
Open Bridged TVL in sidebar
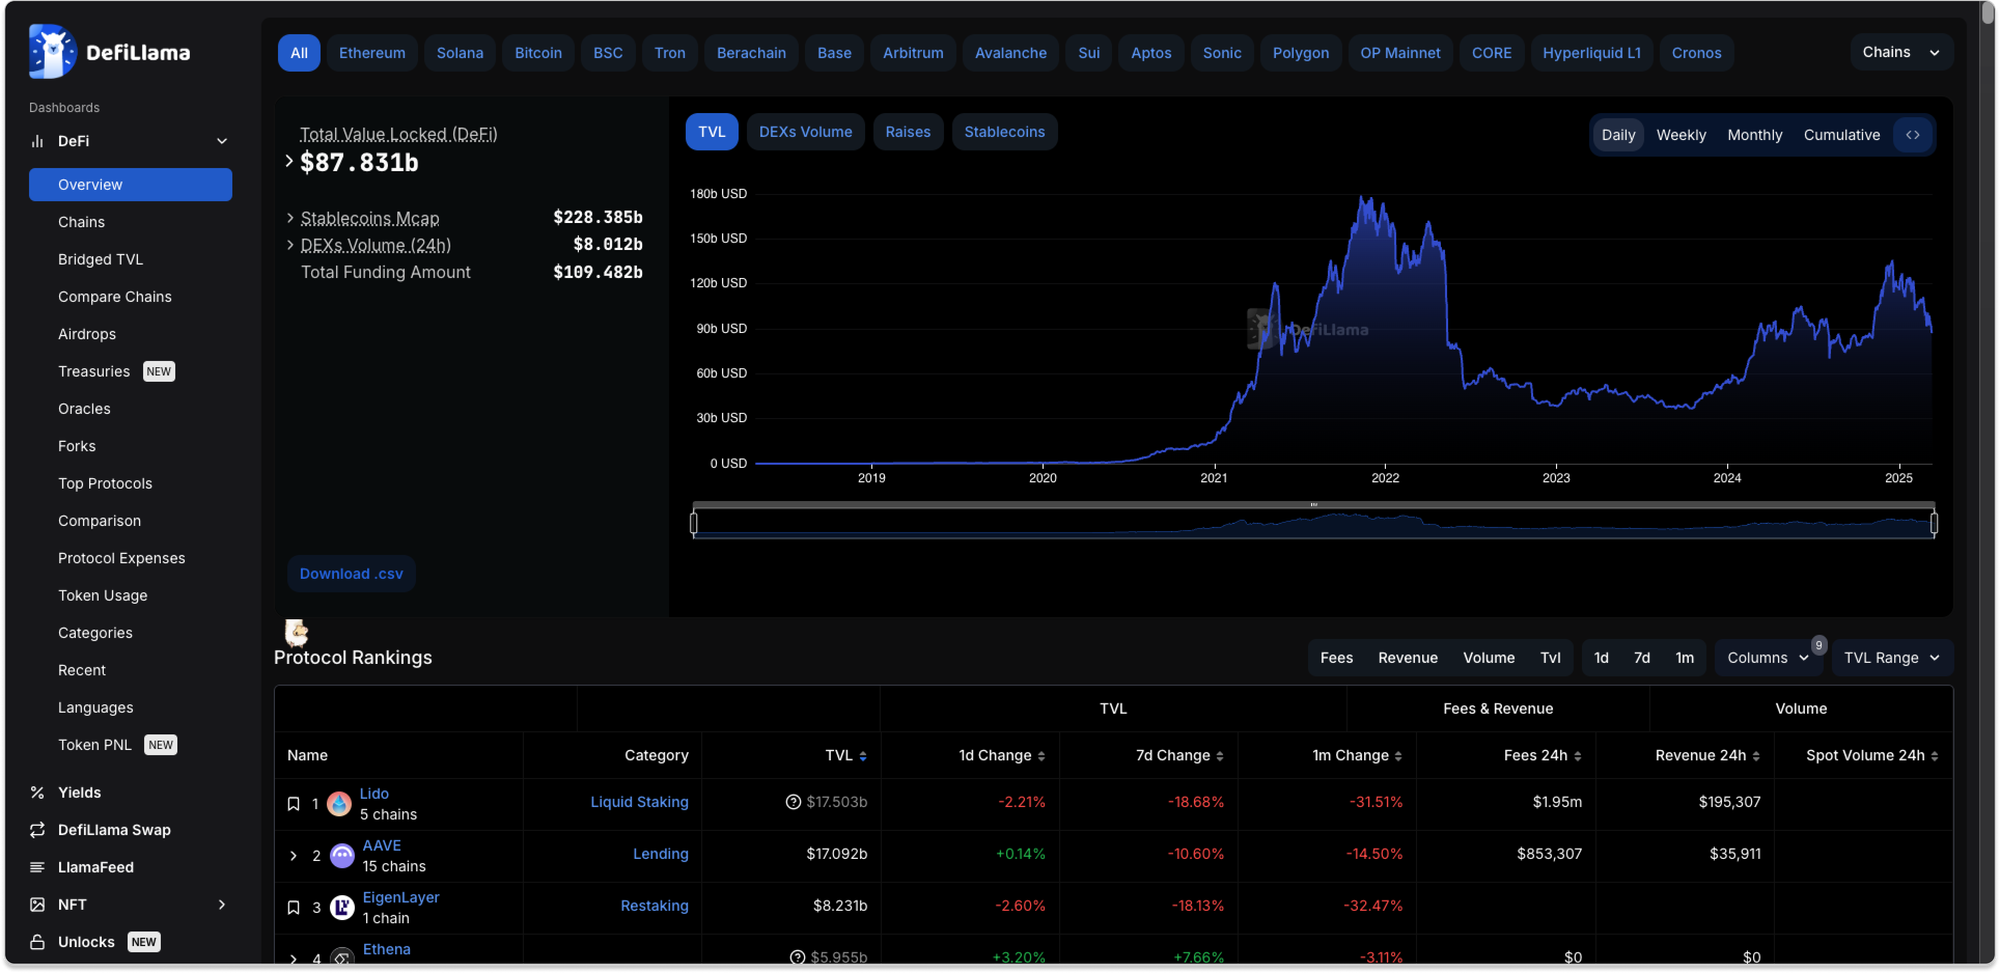pyautogui.click(x=100, y=259)
